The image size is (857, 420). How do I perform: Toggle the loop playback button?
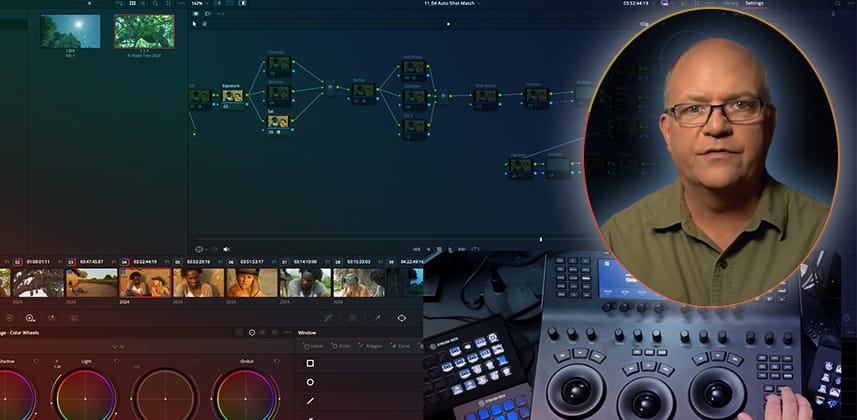click(x=475, y=249)
